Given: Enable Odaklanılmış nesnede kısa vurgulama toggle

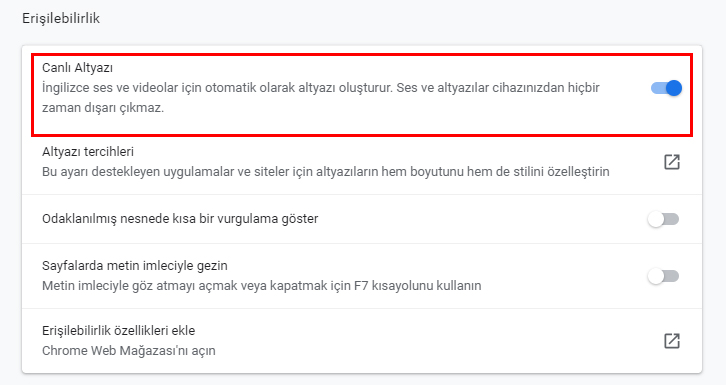Looking at the screenshot, I should 663,219.
